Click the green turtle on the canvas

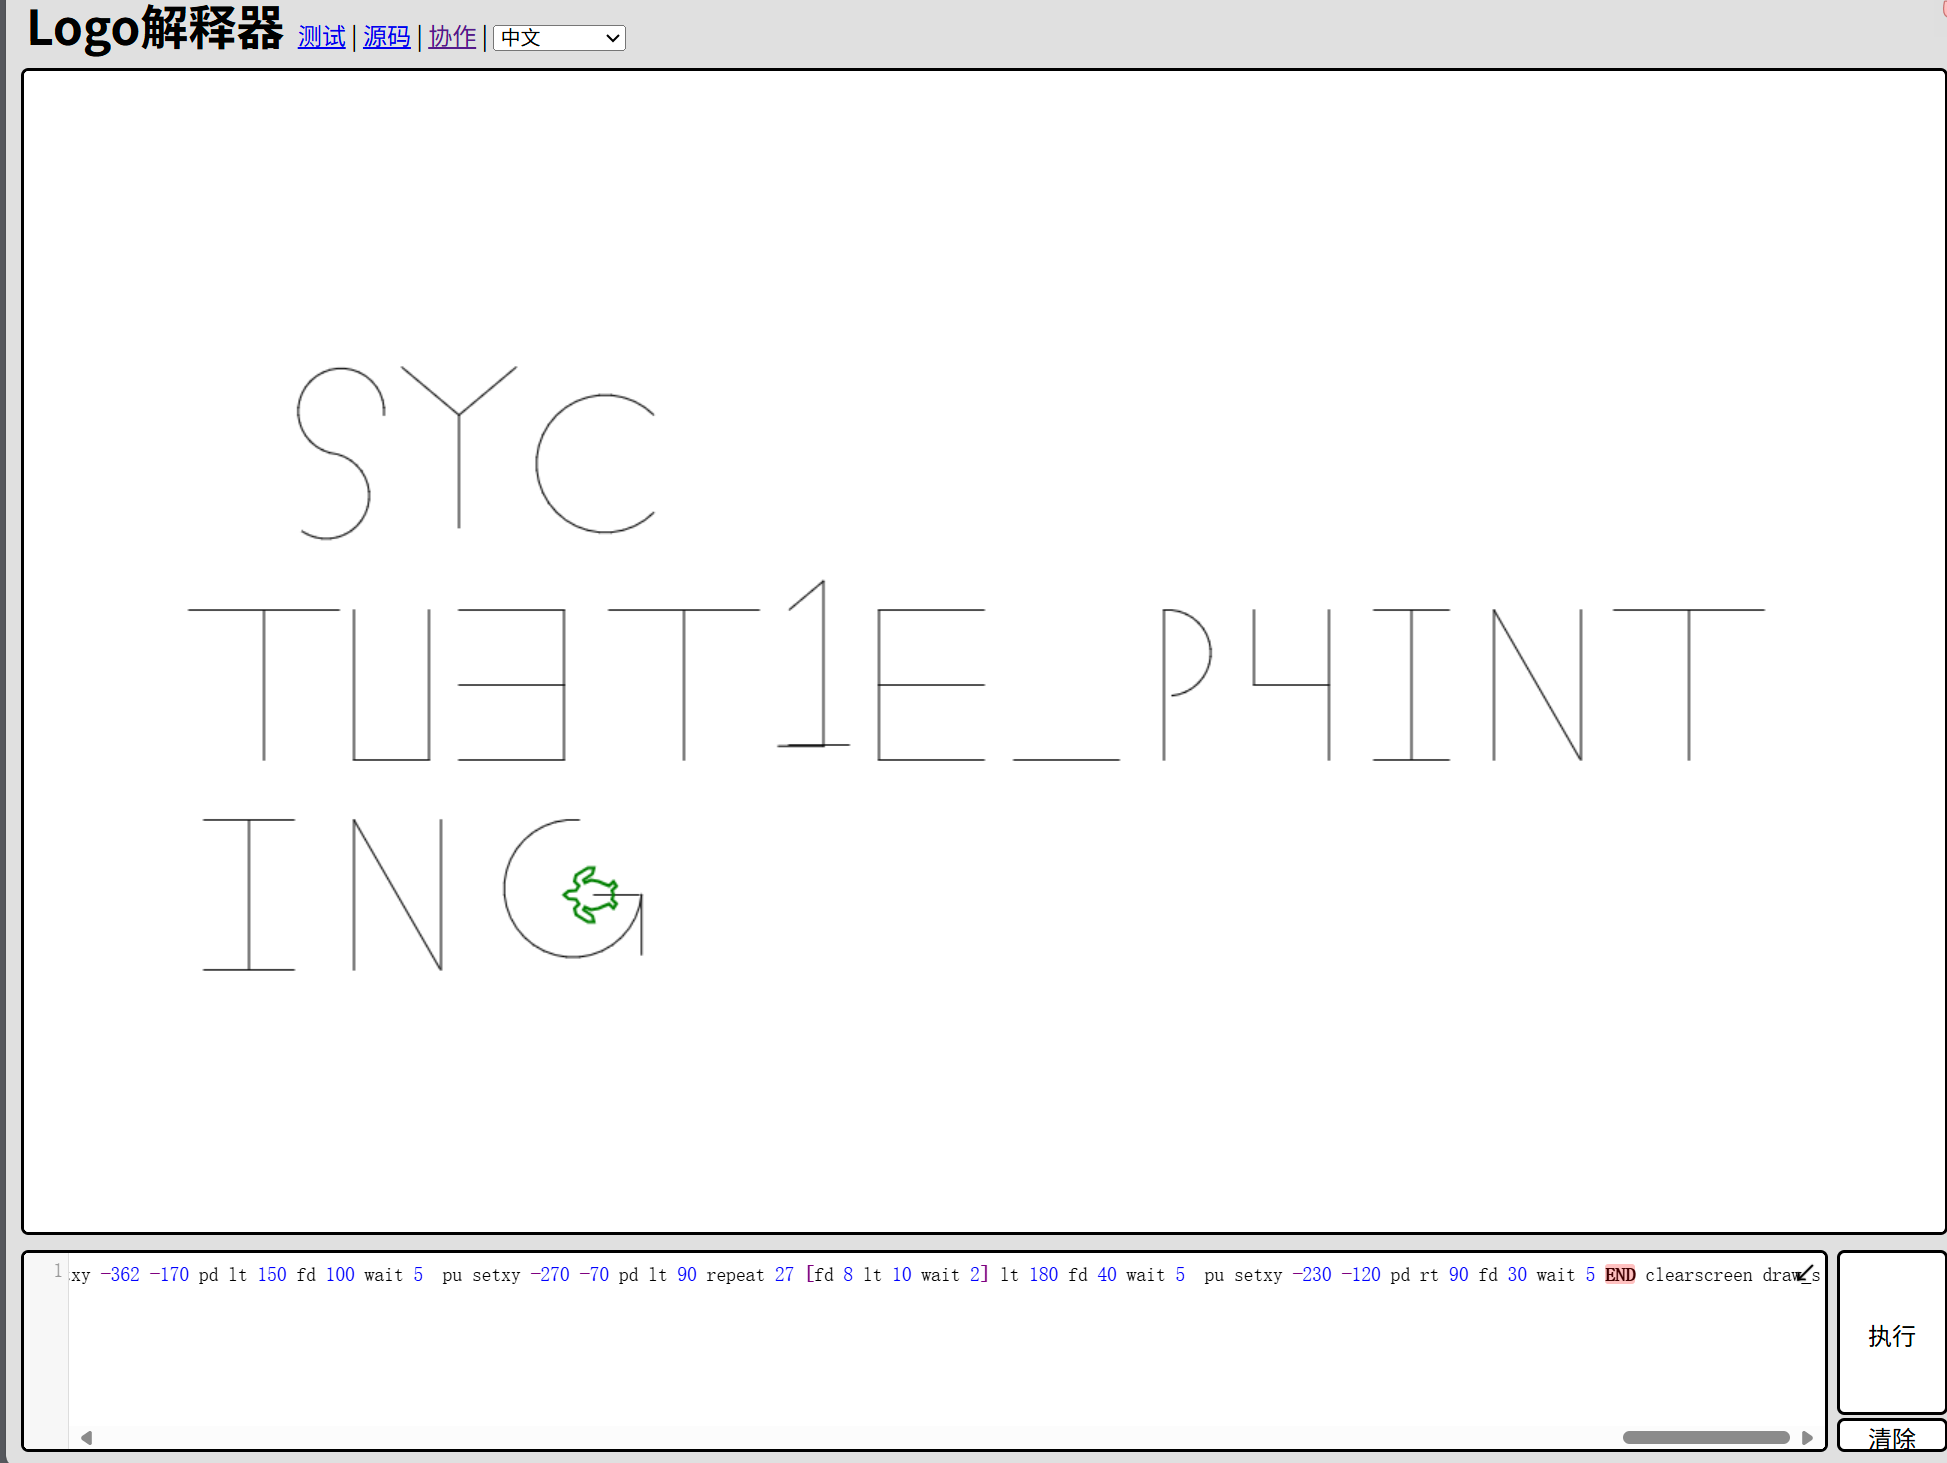pos(591,894)
